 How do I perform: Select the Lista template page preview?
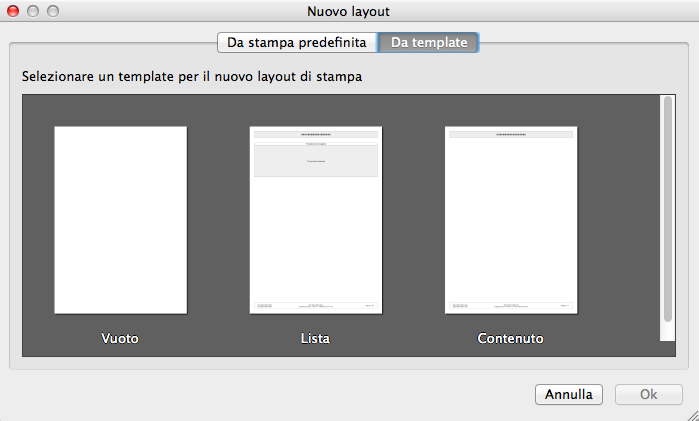(315, 220)
